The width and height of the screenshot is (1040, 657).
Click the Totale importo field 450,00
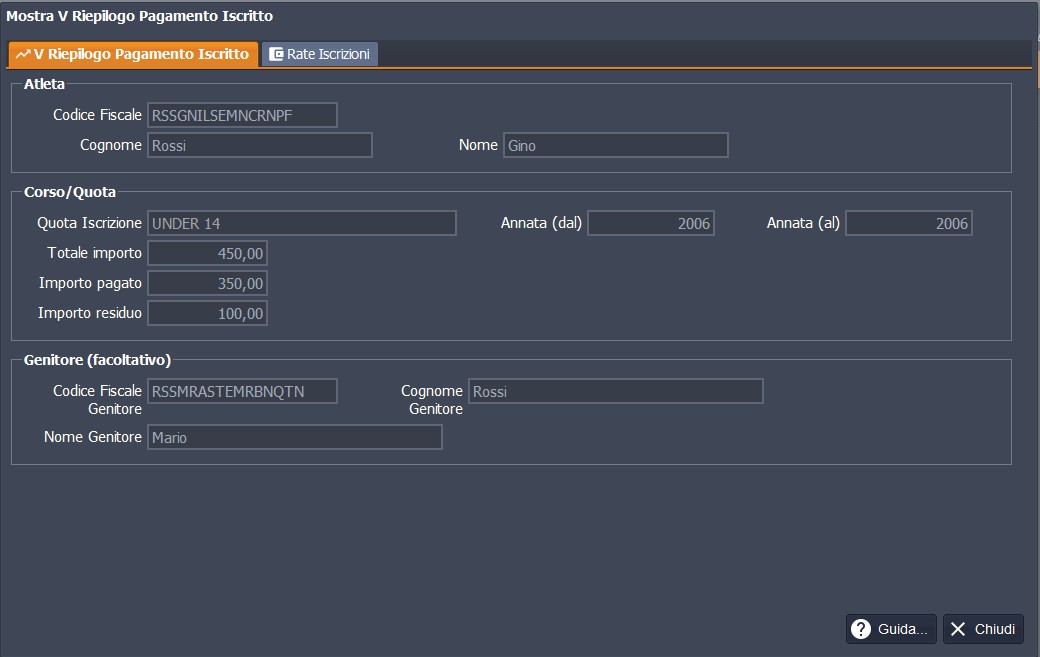207,253
